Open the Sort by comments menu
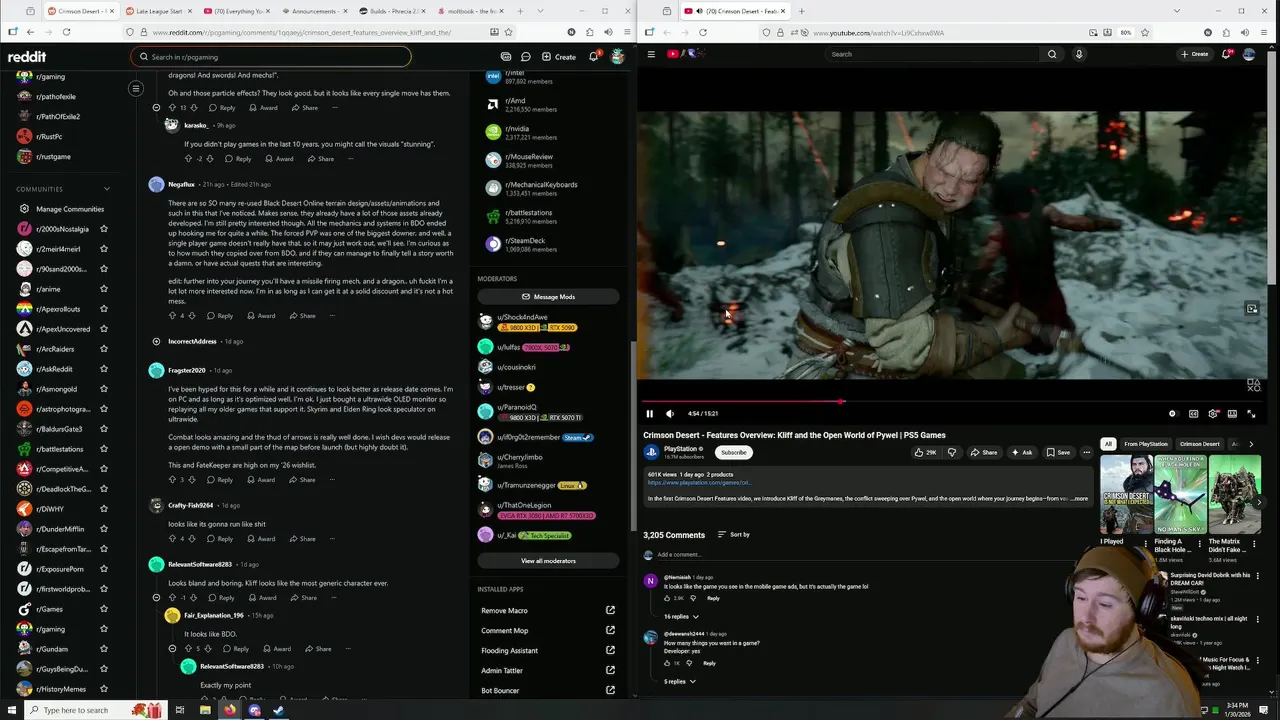The image size is (1280, 720). point(734,534)
